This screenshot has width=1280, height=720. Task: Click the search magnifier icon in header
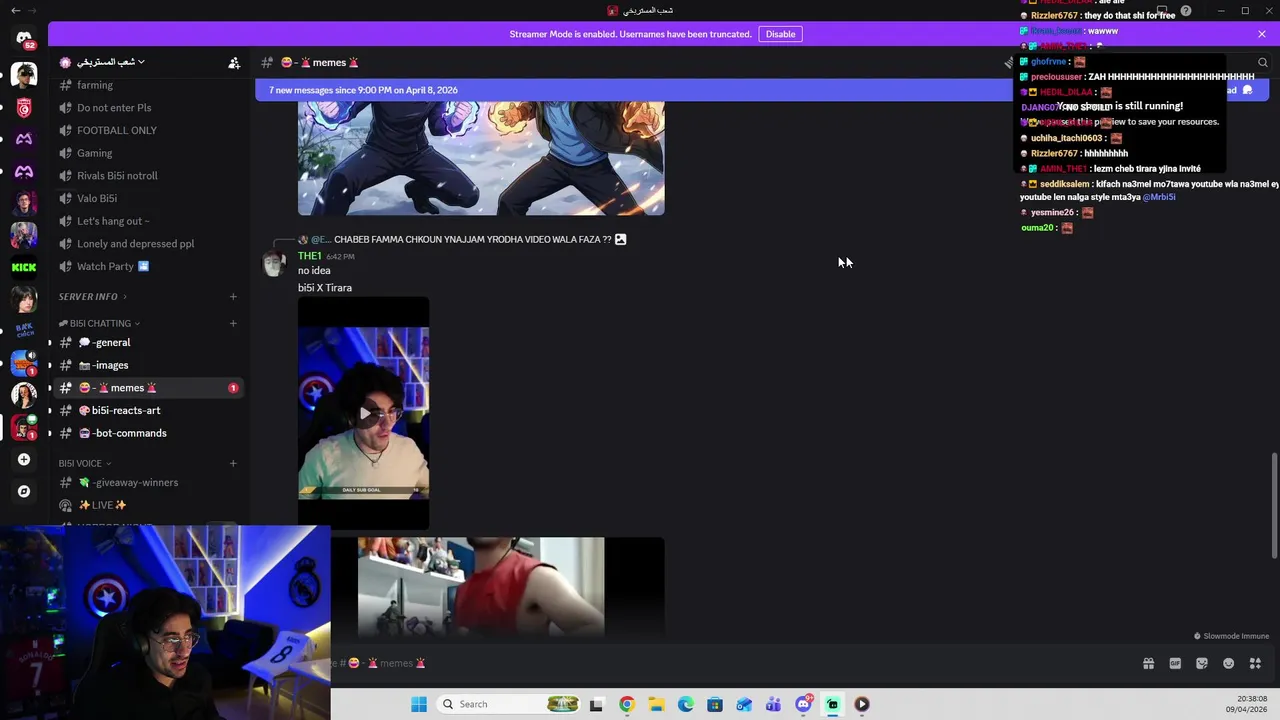(1263, 62)
